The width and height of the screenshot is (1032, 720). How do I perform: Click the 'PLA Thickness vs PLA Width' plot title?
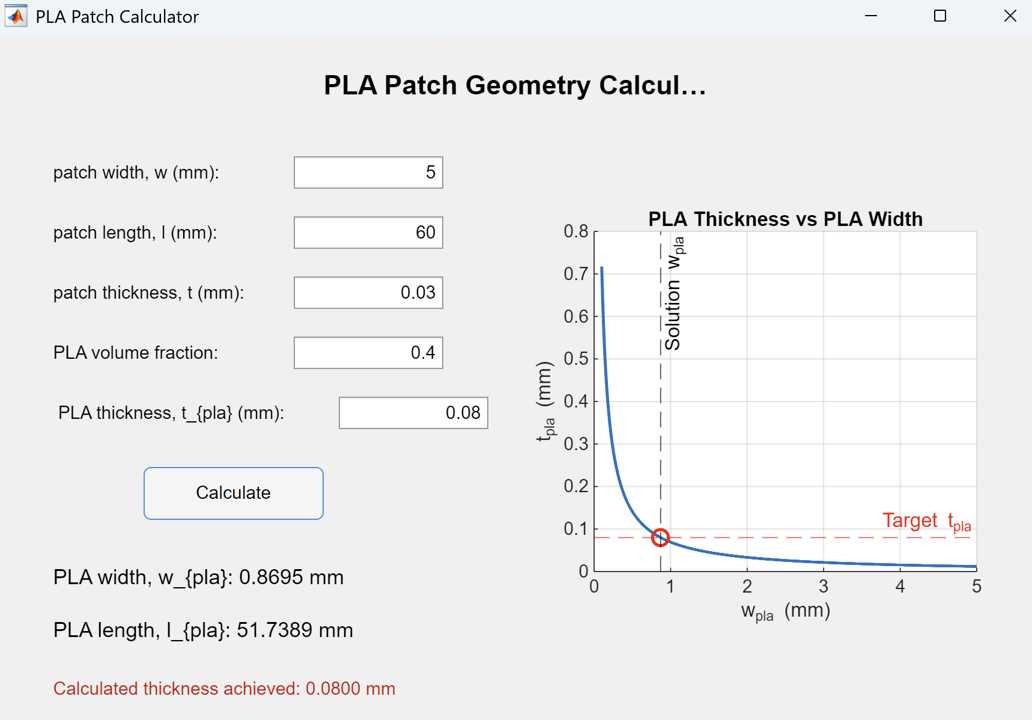785,219
